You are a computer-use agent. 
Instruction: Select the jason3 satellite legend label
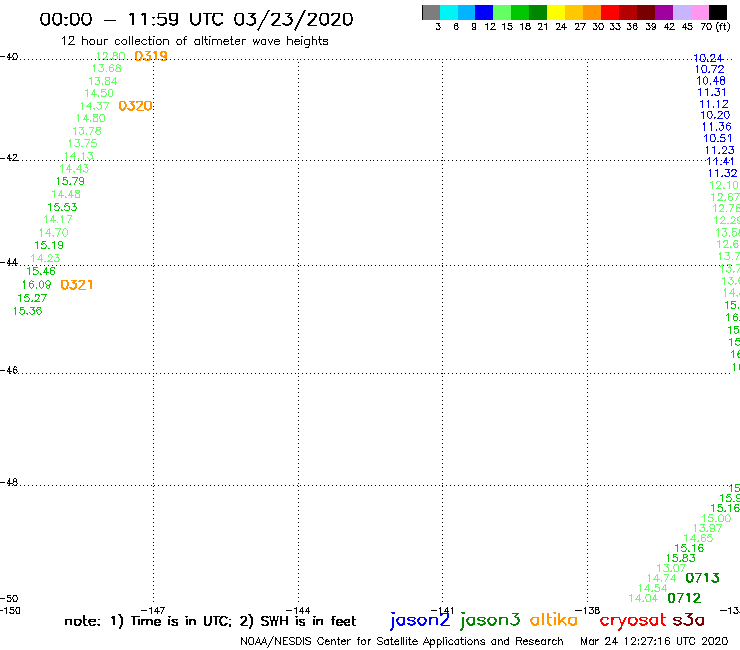tap(490, 620)
